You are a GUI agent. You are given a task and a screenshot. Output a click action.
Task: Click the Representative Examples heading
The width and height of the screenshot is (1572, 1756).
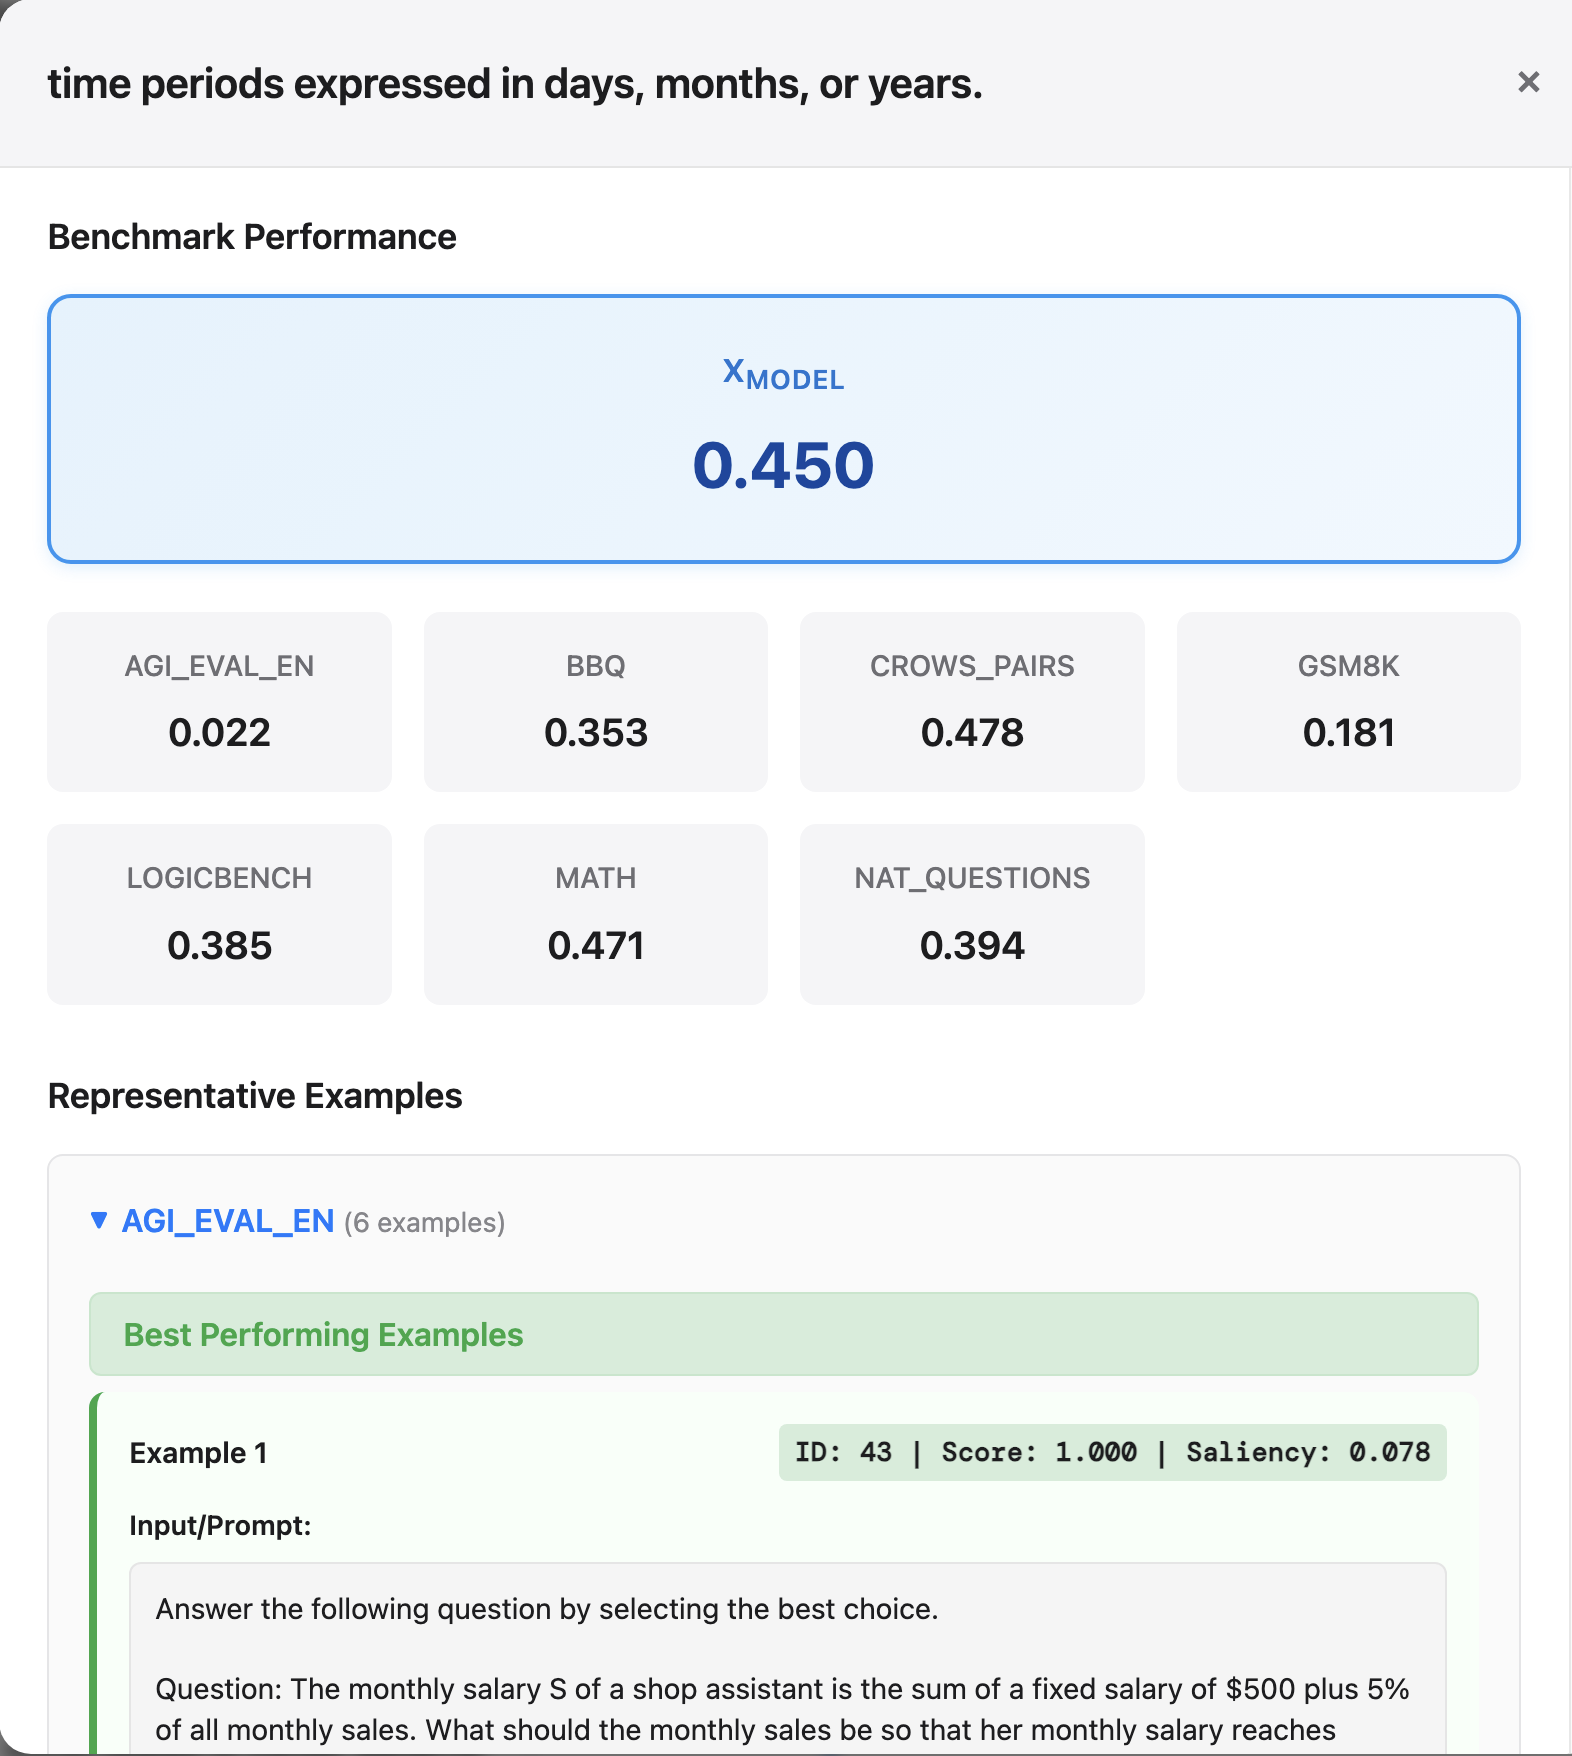pyautogui.click(x=255, y=1096)
